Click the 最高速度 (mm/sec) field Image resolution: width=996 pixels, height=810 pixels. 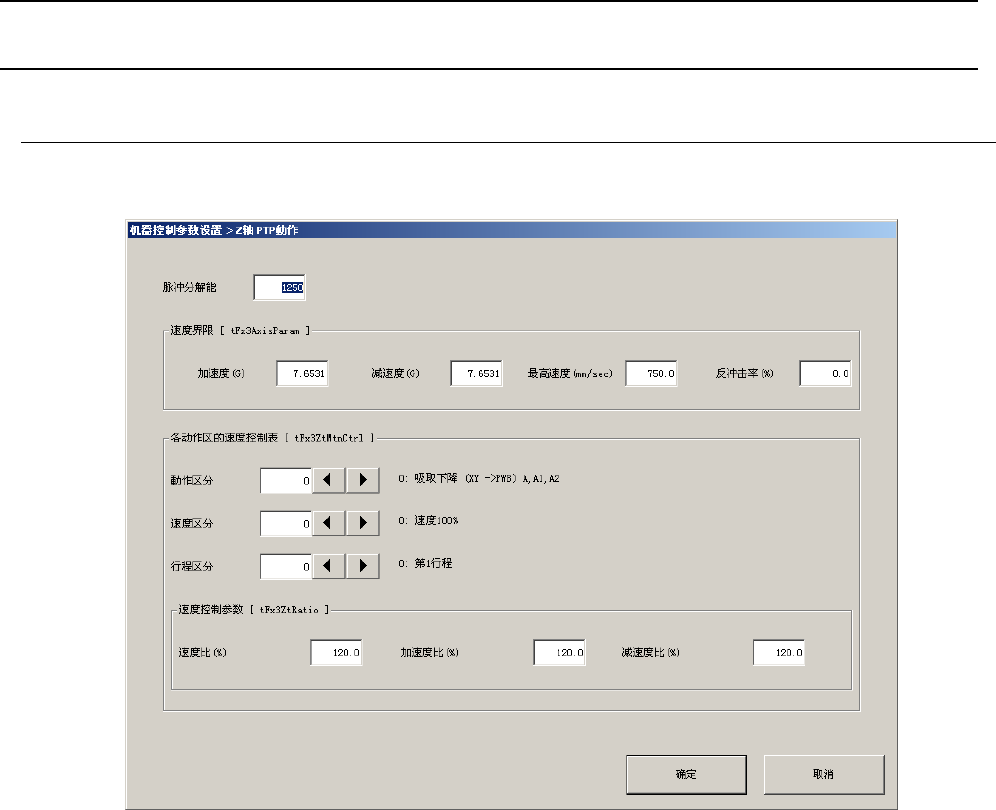tap(651, 374)
